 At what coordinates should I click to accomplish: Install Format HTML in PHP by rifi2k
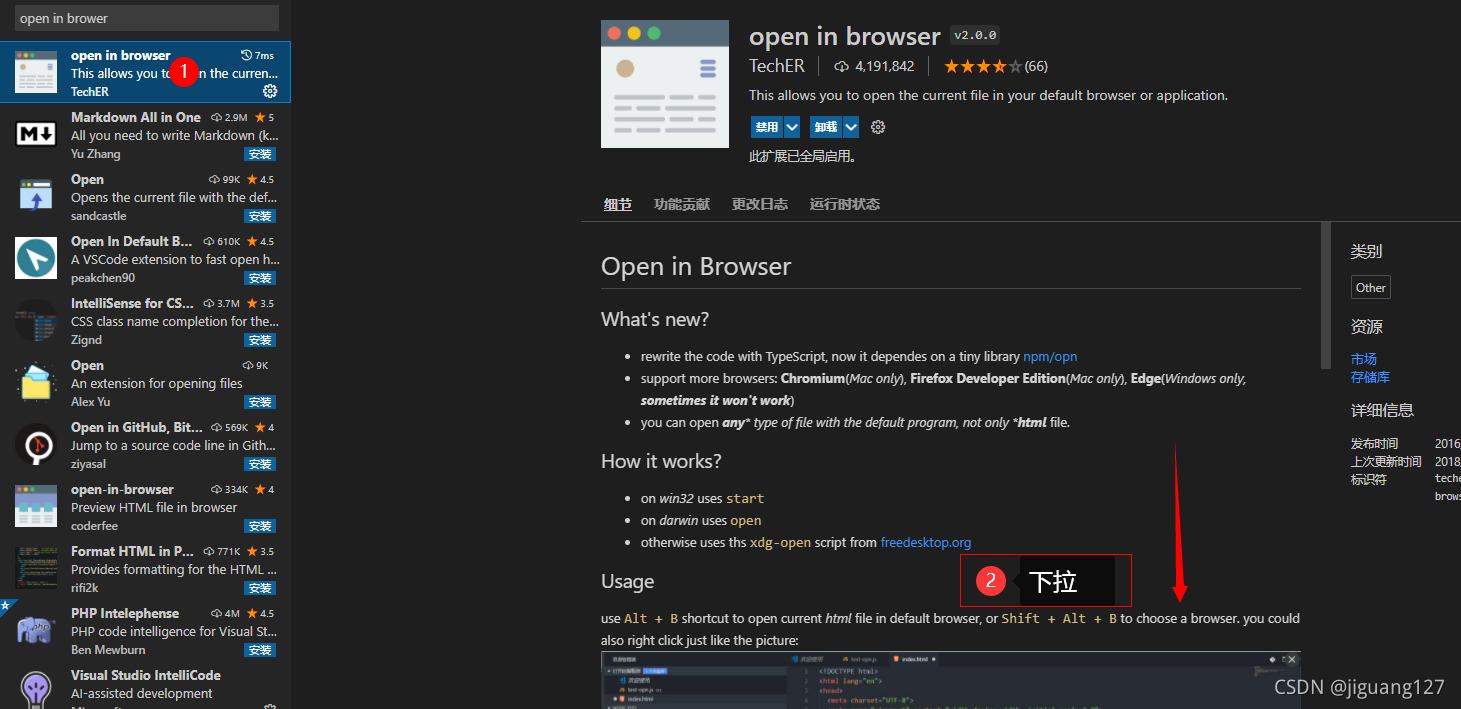(260, 588)
